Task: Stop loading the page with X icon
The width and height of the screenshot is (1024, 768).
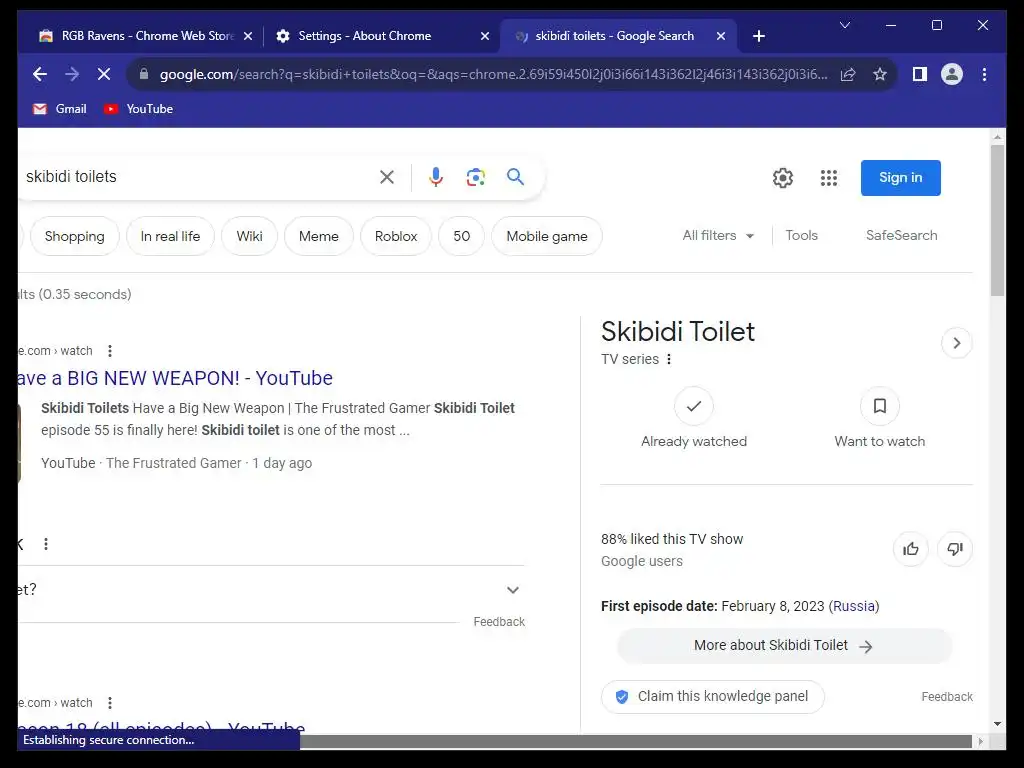Action: point(104,74)
